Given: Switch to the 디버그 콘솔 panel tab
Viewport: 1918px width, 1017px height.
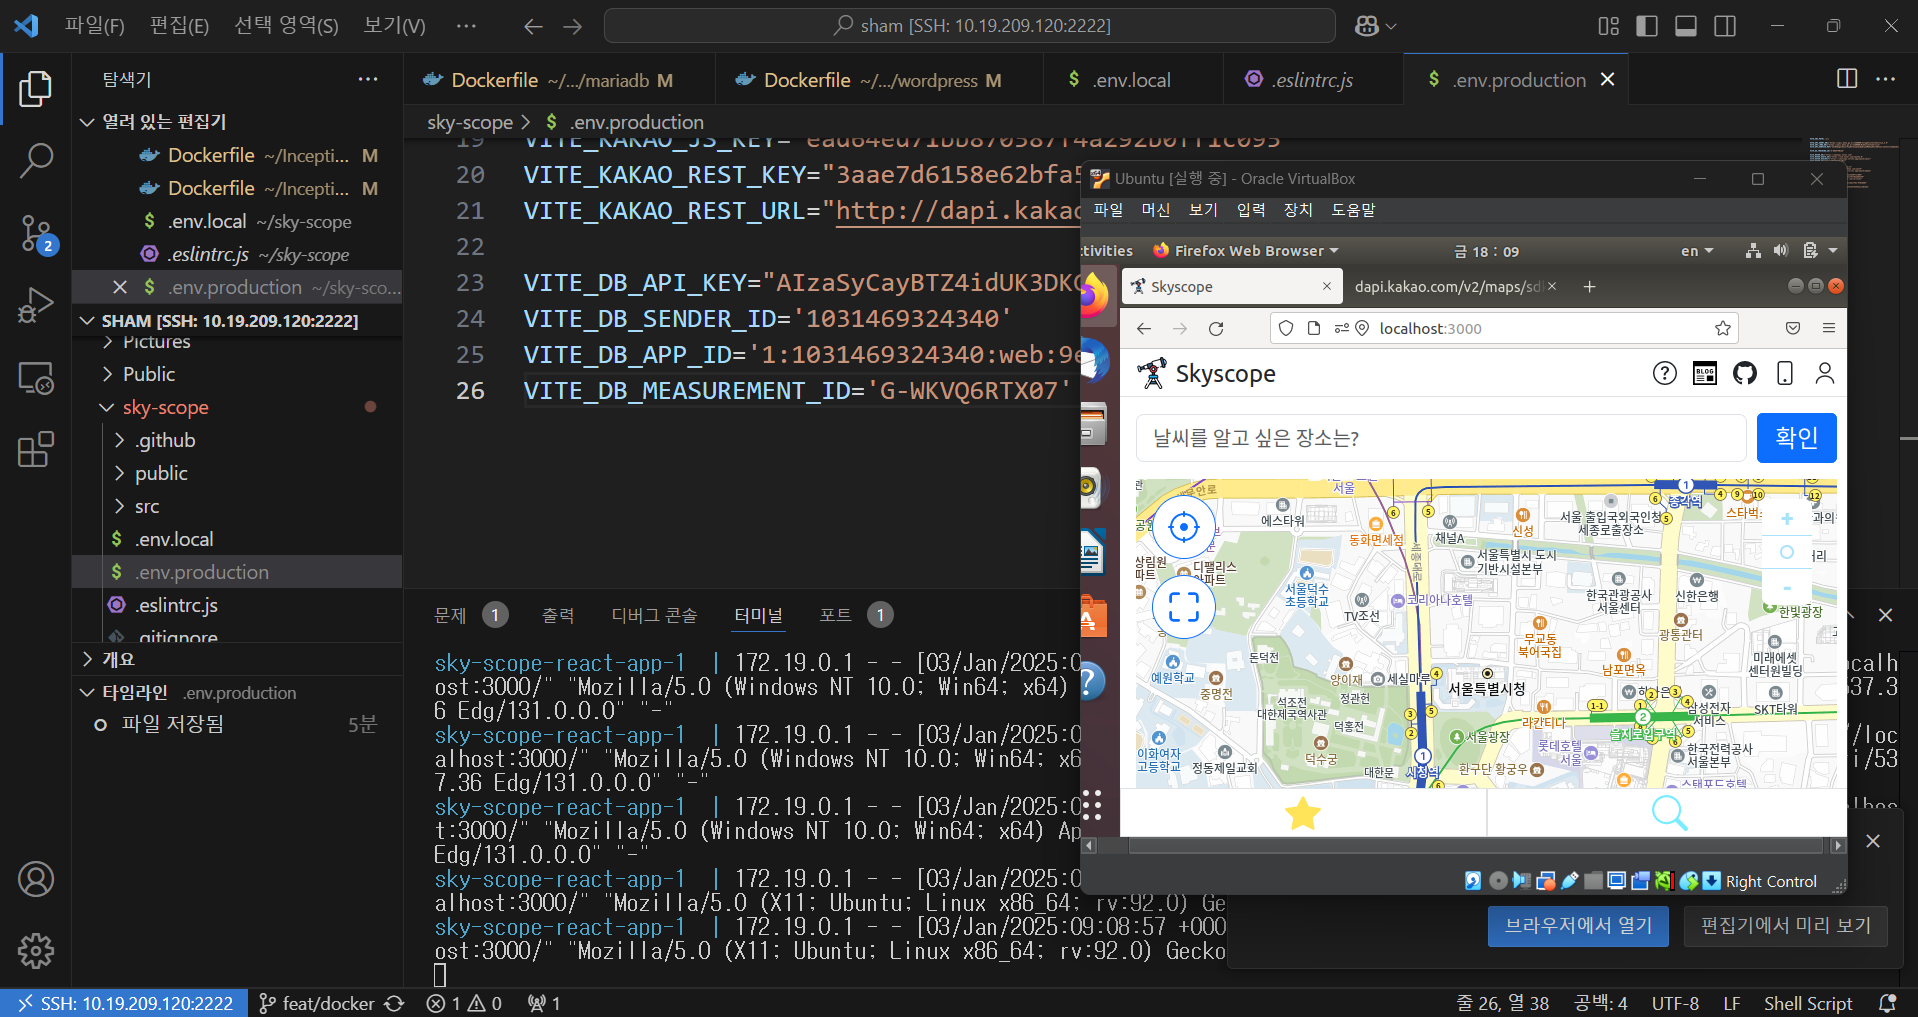Looking at the screenshot, I should (x=654, y=615).
